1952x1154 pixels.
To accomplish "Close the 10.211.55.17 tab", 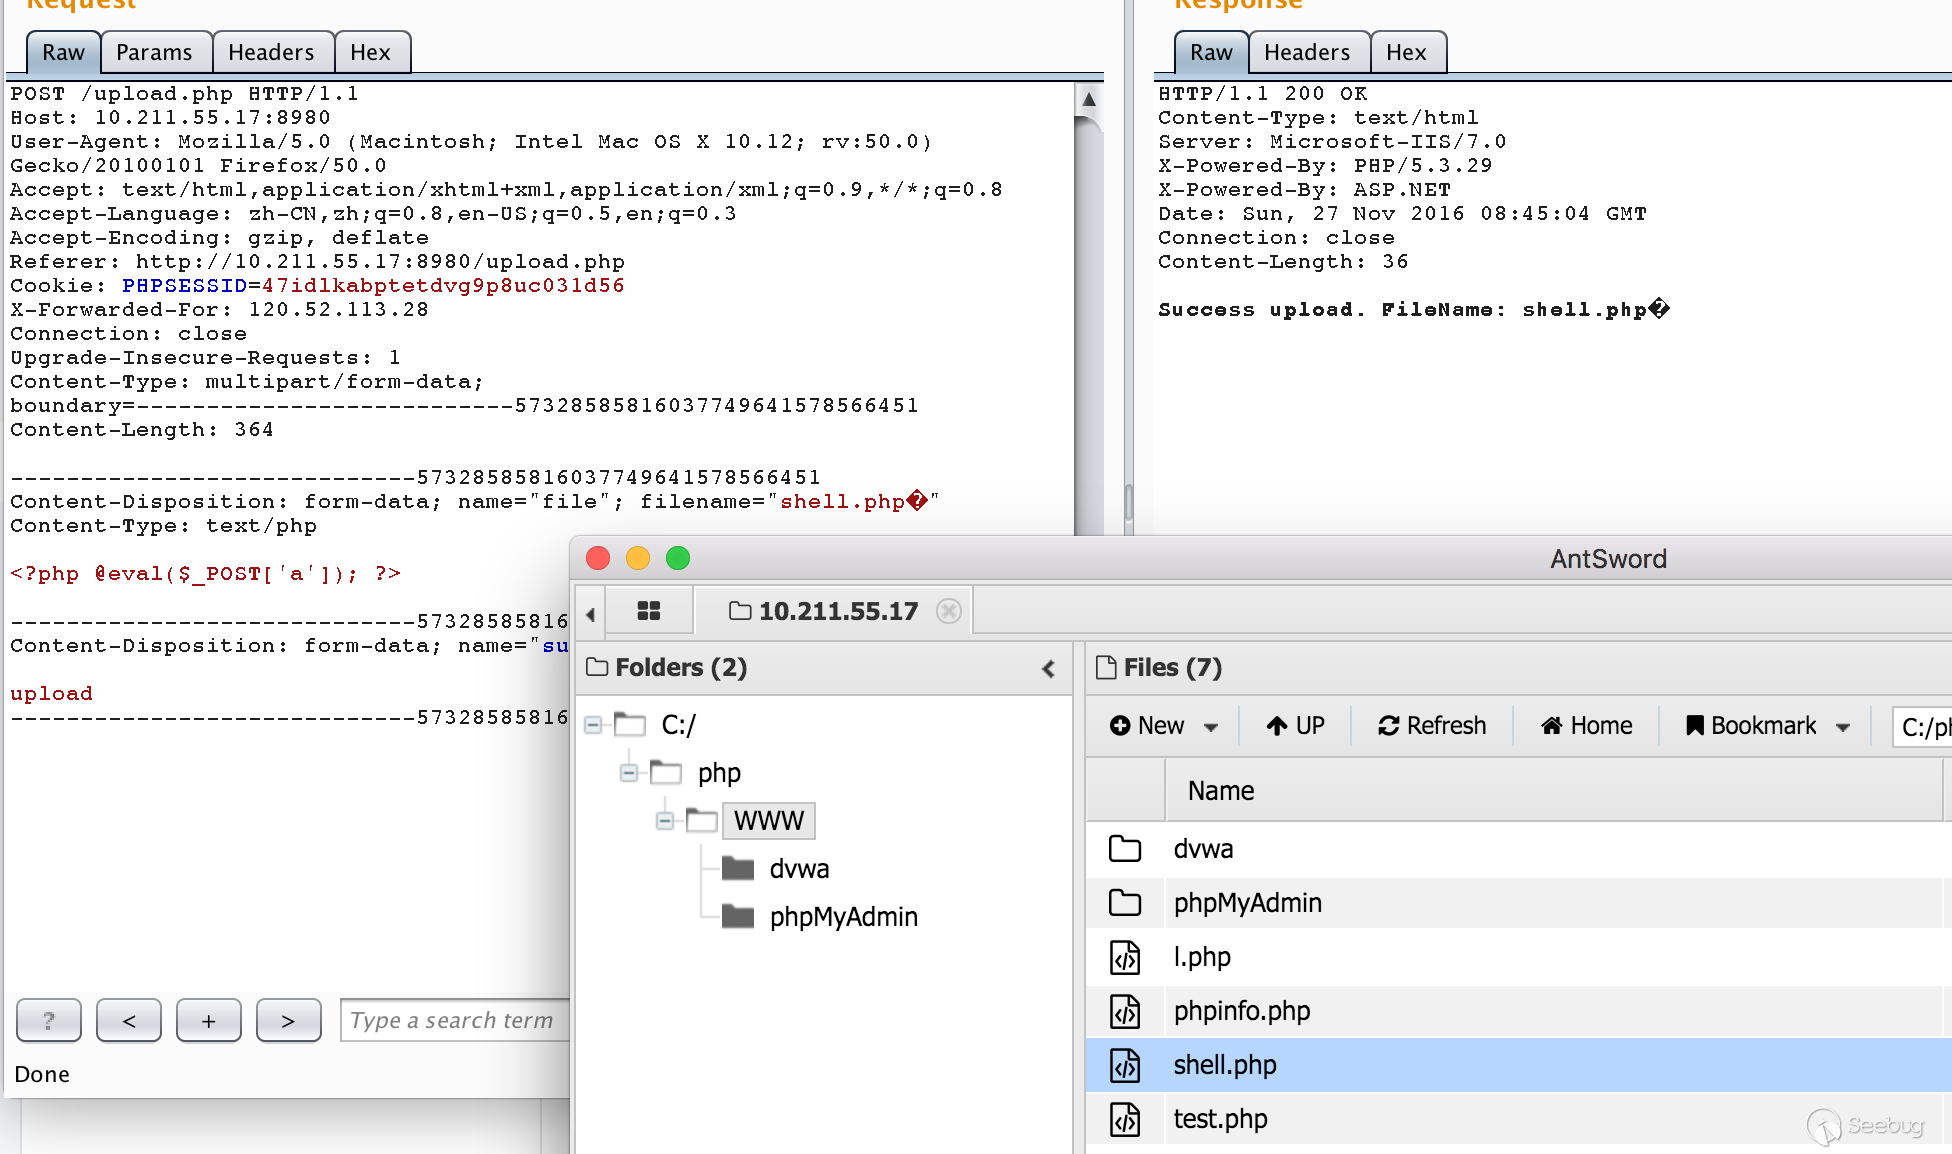I will (x=948, y=611).
